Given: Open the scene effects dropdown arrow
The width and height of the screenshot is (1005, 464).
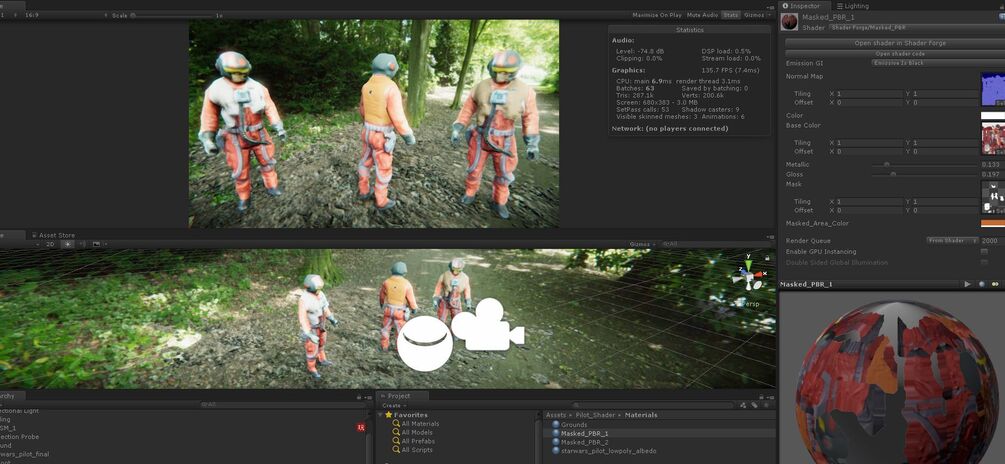Looking at the screenshot, I should tap(104, 244).
